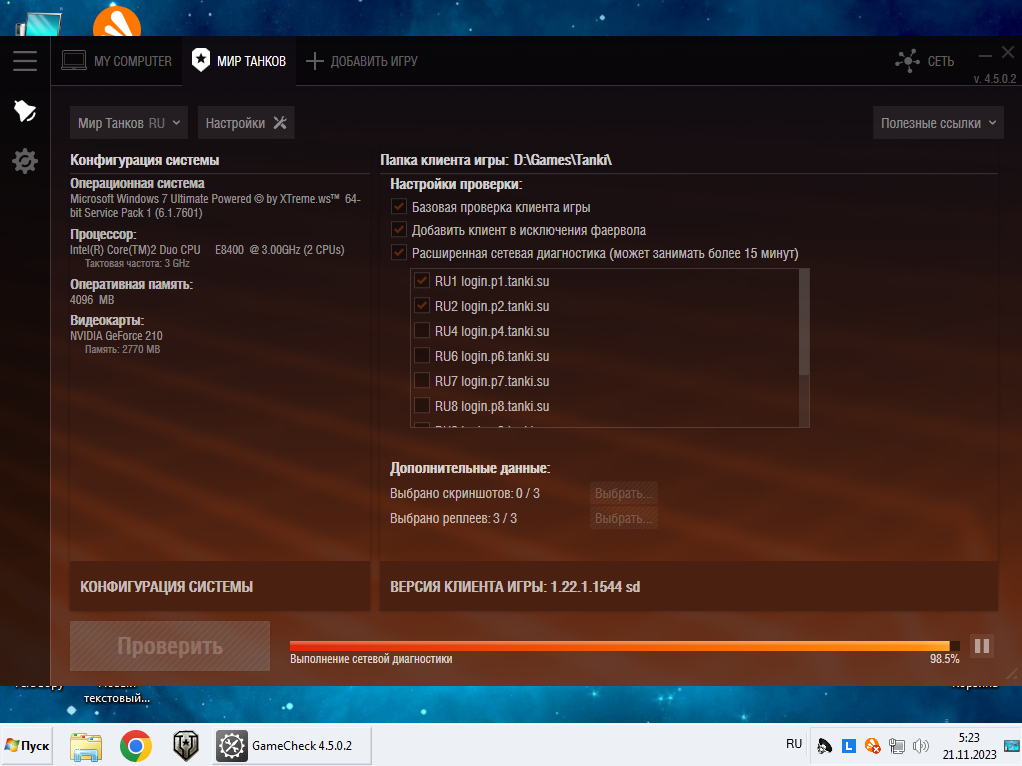Check RU8 login.p8.tanki.su server

pos(422,405)
